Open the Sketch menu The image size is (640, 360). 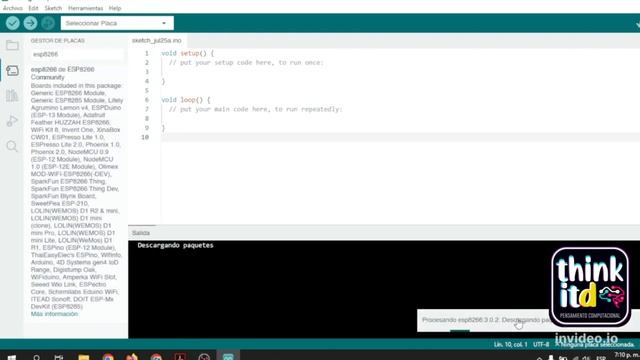53,8
